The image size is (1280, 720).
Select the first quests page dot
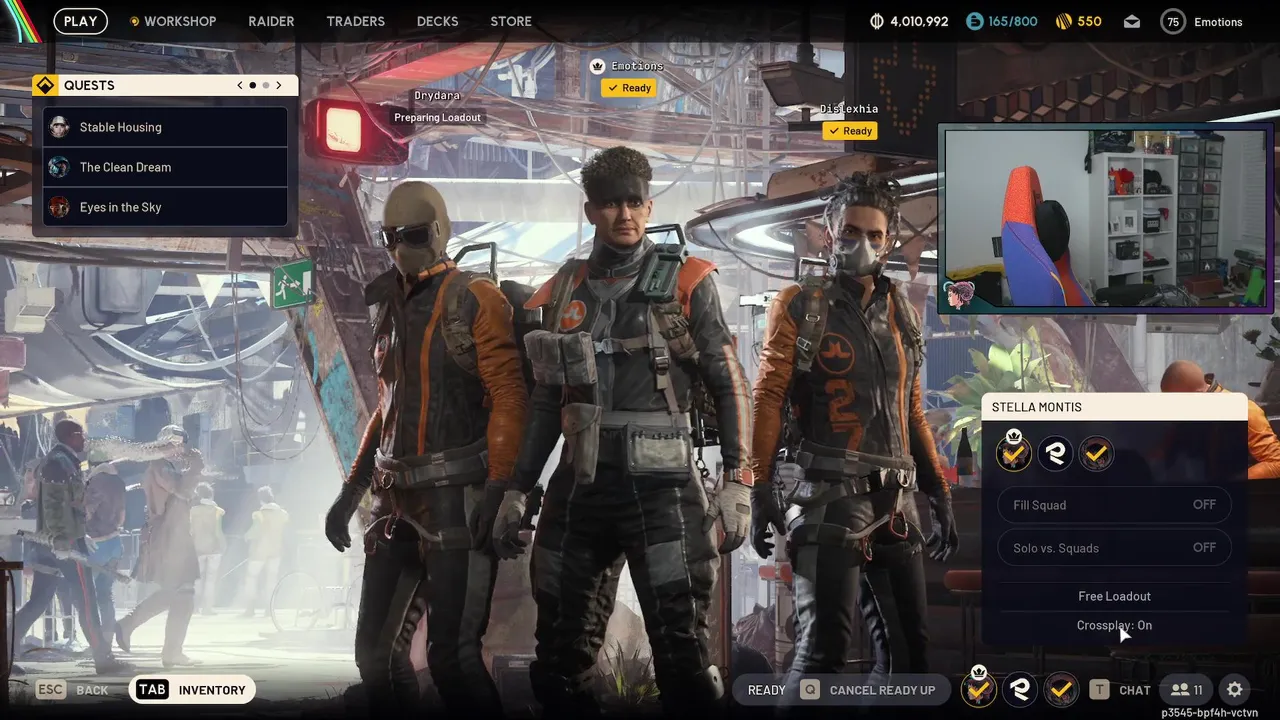click(252, 85)
